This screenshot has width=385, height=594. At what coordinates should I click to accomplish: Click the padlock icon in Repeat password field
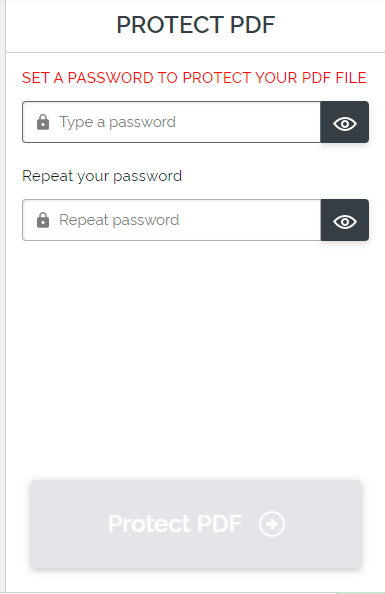point(43,220)
